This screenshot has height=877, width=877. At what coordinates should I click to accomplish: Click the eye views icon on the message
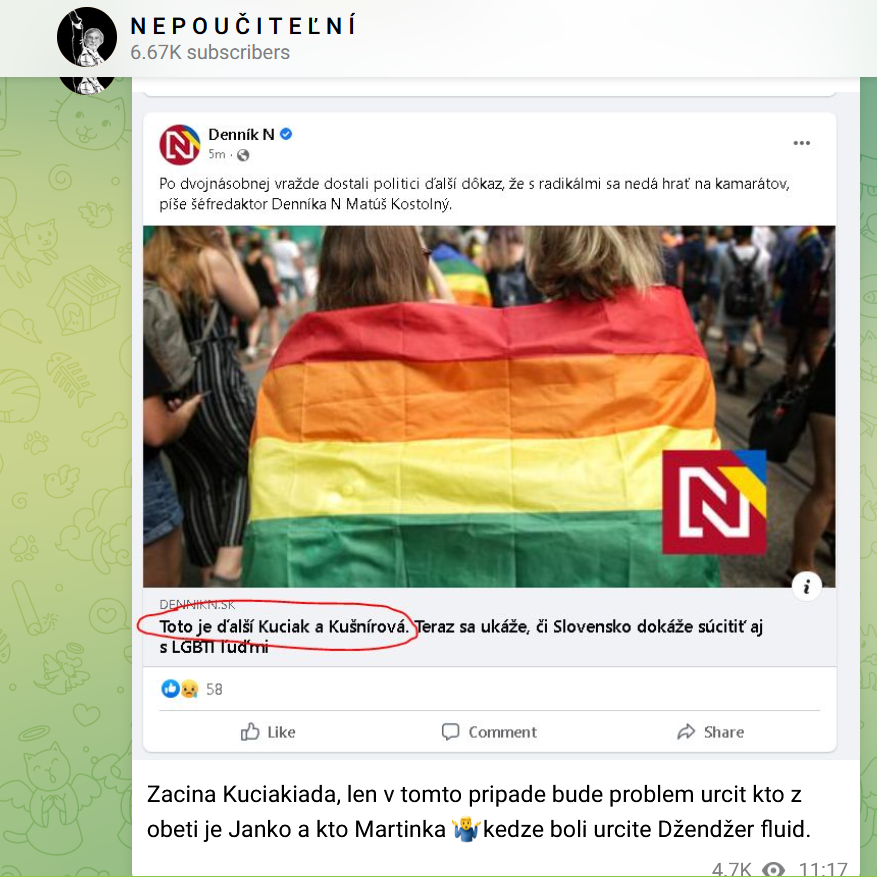point(774,869)
